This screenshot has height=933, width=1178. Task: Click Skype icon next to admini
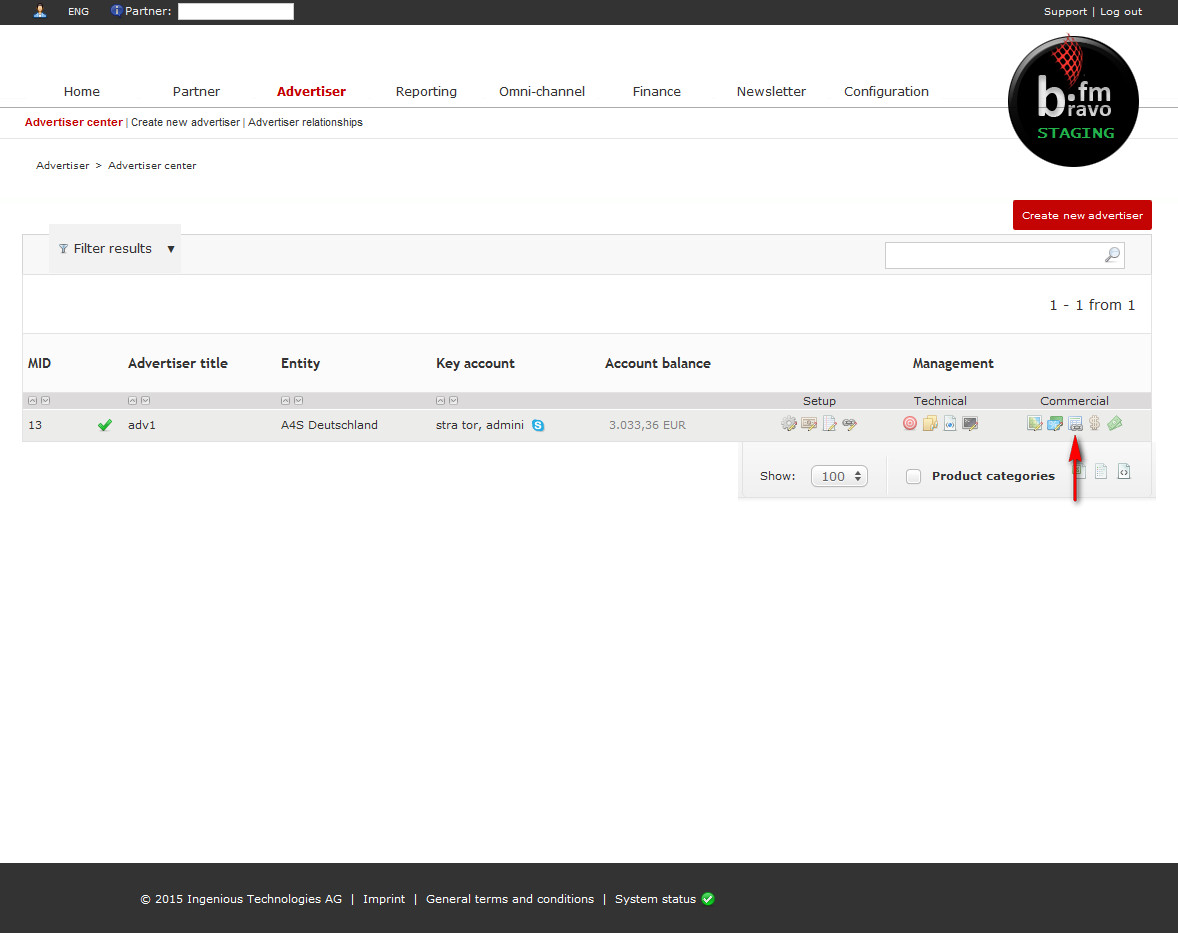tap(538, 425)
